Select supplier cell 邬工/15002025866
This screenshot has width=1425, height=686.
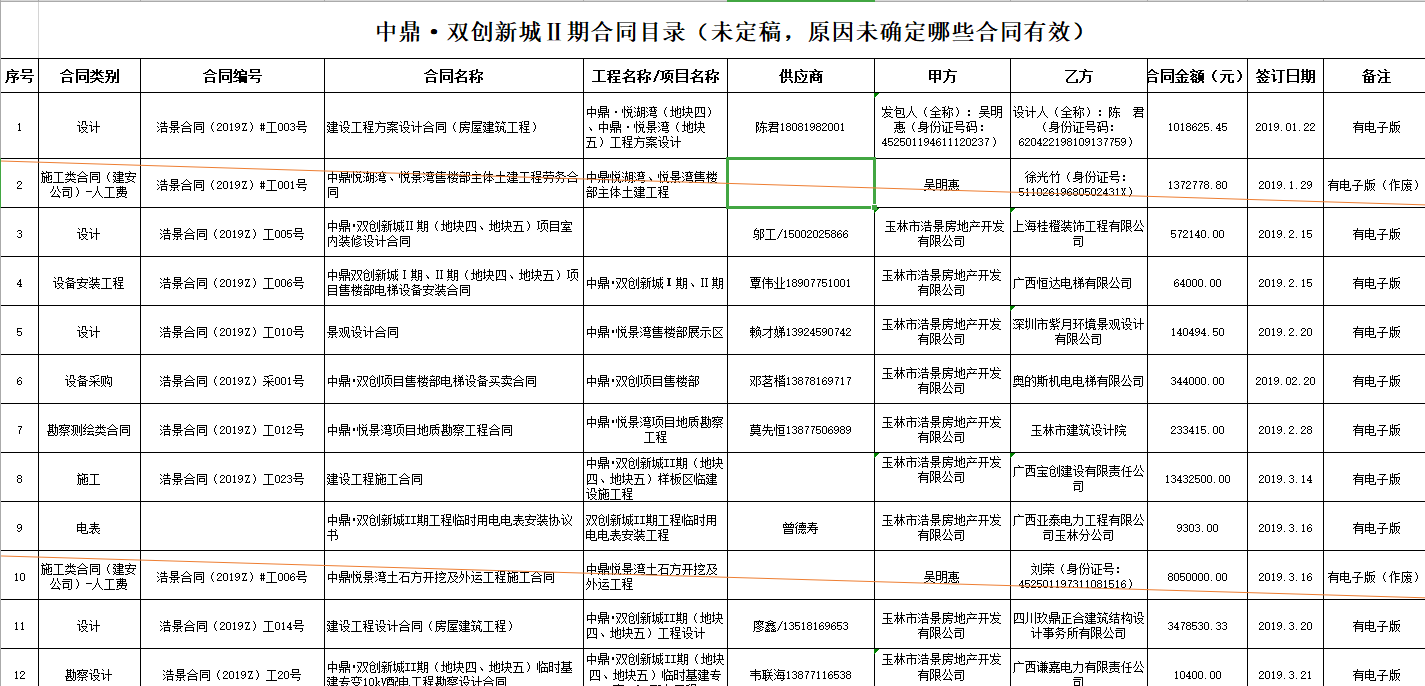click(801, 234)
